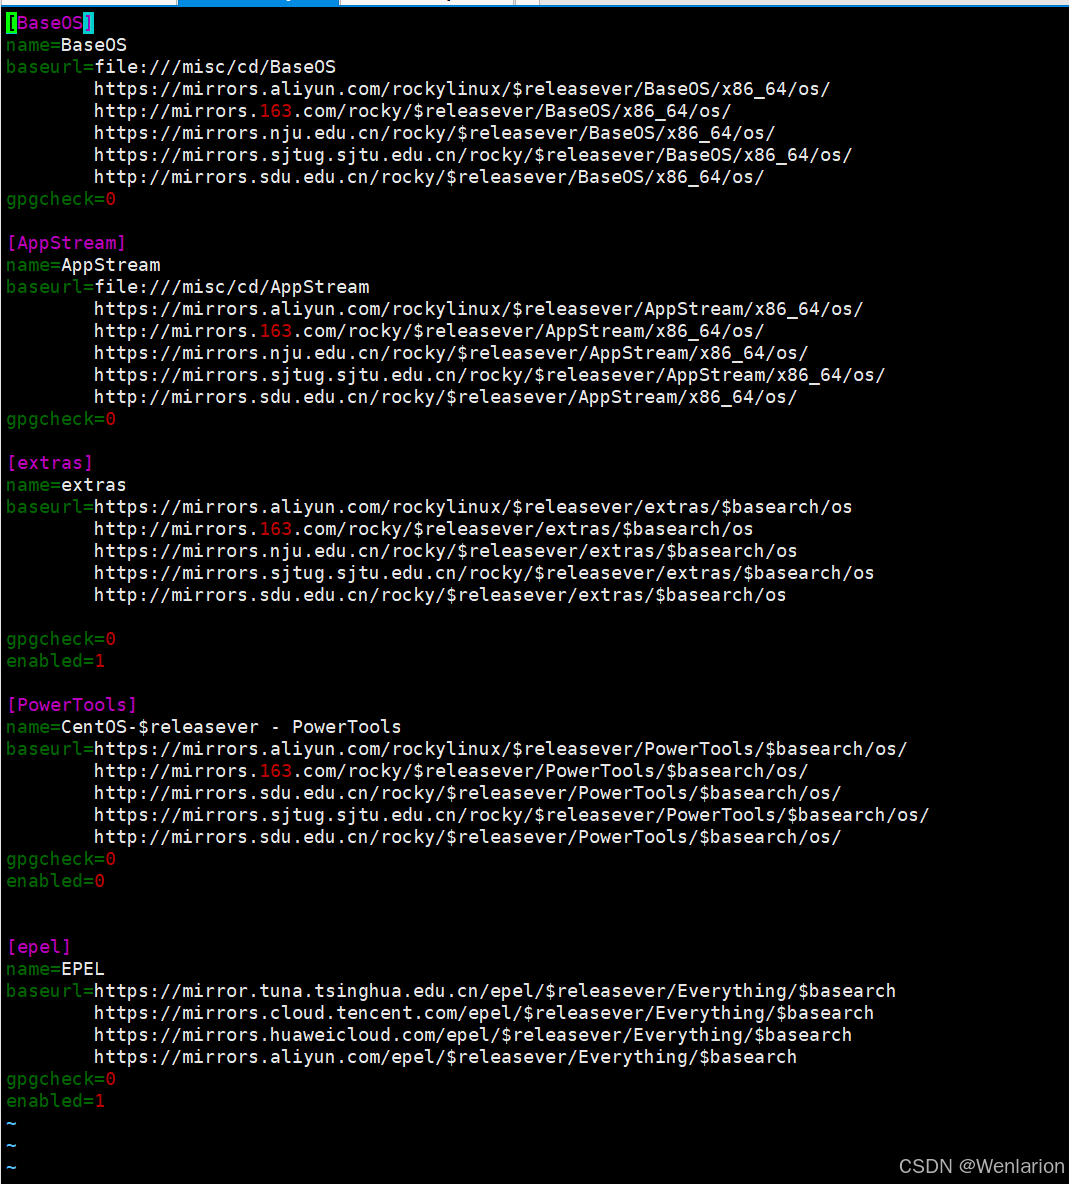The width and height of the screenshot is (1069, 1184).
Task: Select sdu.edu.cn extras mirror URL
Action: pos(440,595)
